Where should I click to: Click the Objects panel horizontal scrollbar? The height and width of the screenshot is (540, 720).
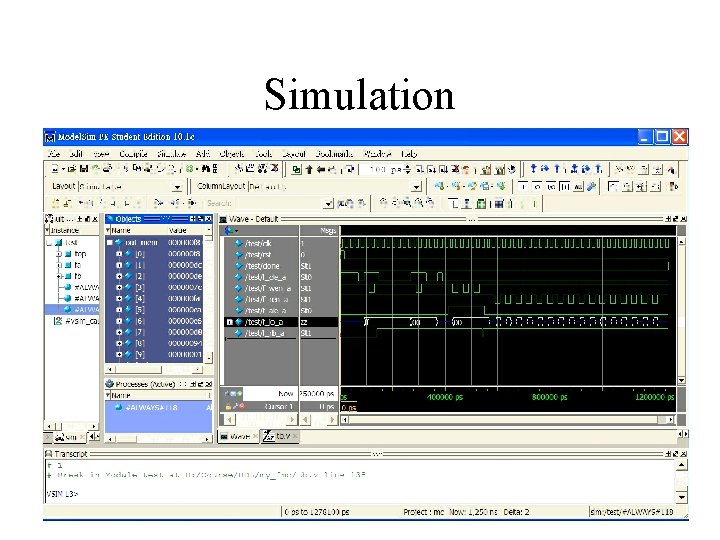[x=156, y=369]
